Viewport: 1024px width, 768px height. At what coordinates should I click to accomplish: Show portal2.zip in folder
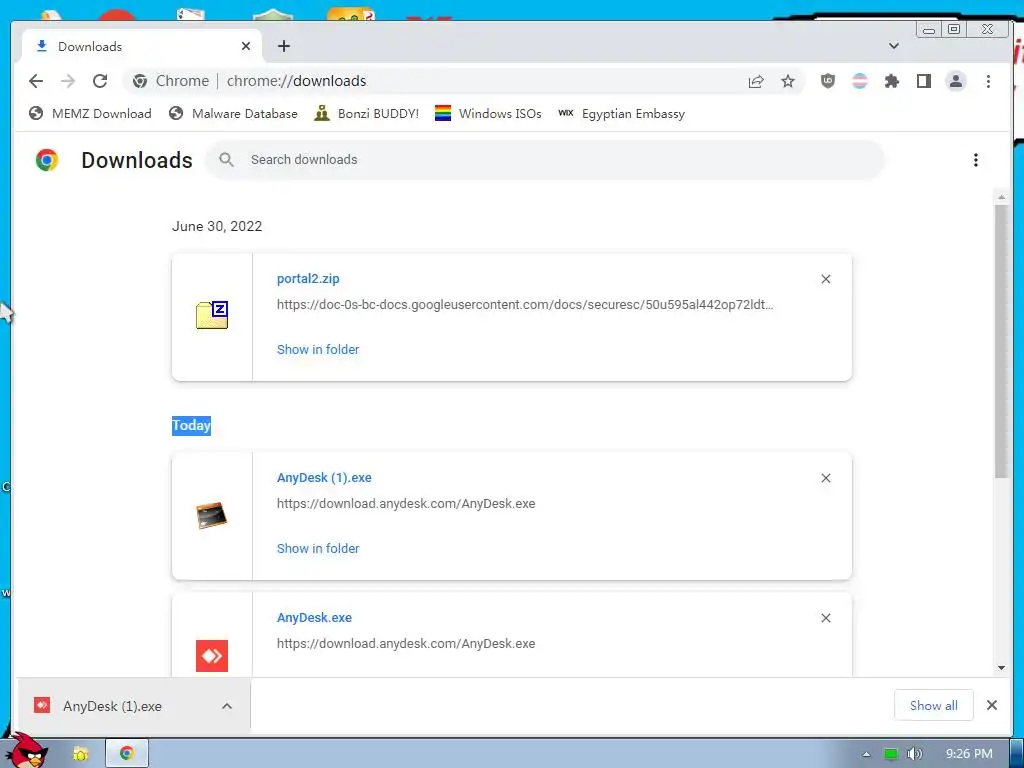click(x=318, y=349)
